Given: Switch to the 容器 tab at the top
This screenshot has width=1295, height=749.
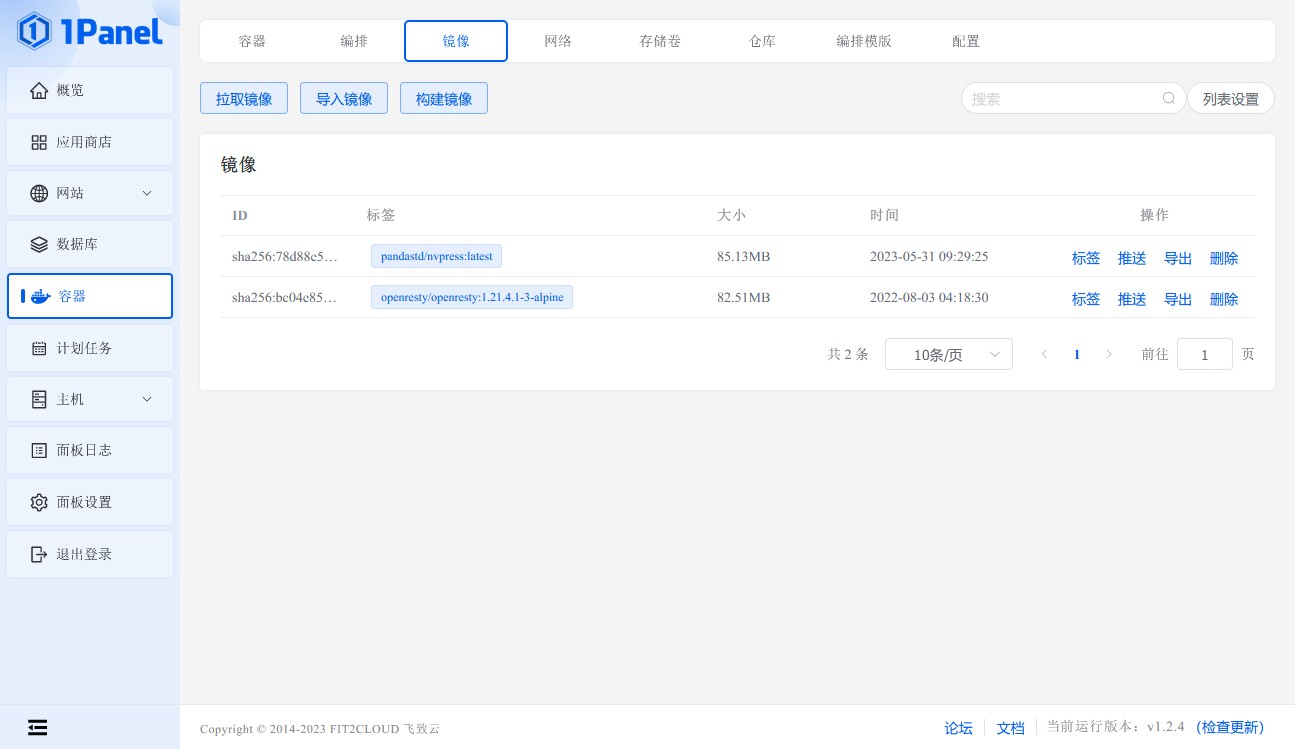Looking at the screenshot, I should [x=252, y=41].
